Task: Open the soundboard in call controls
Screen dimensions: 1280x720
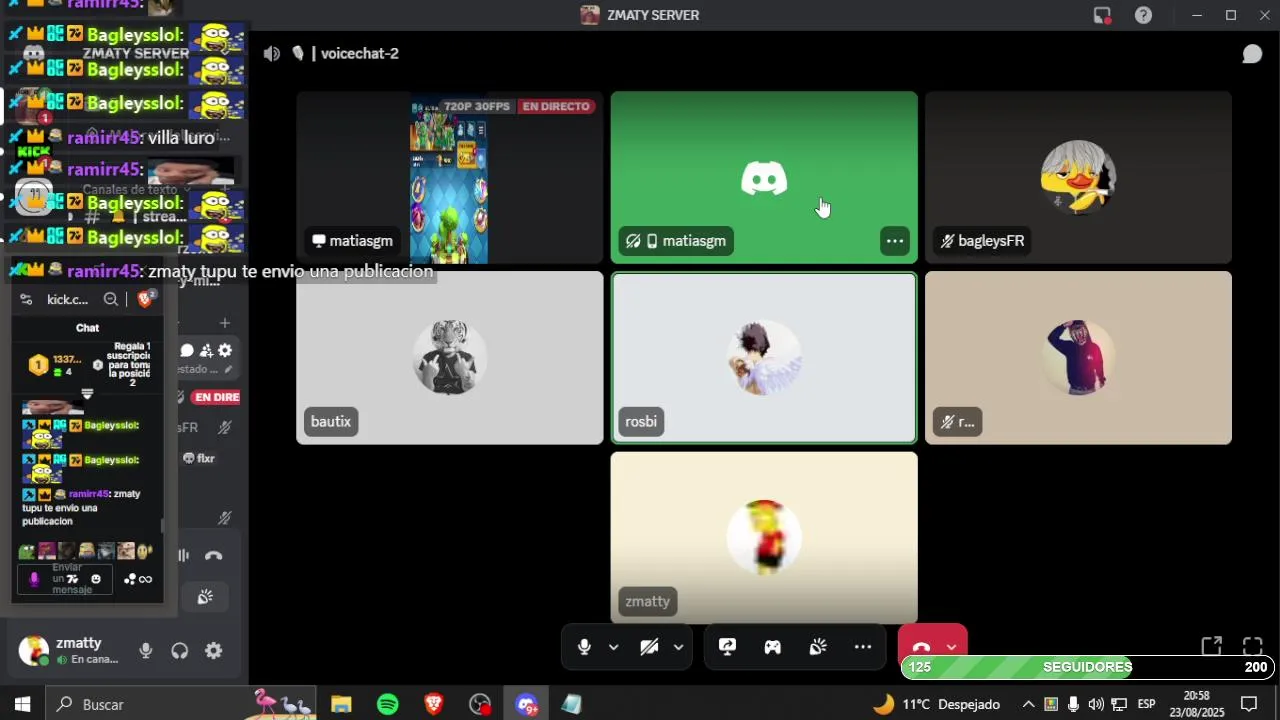Action: (818, 647)
